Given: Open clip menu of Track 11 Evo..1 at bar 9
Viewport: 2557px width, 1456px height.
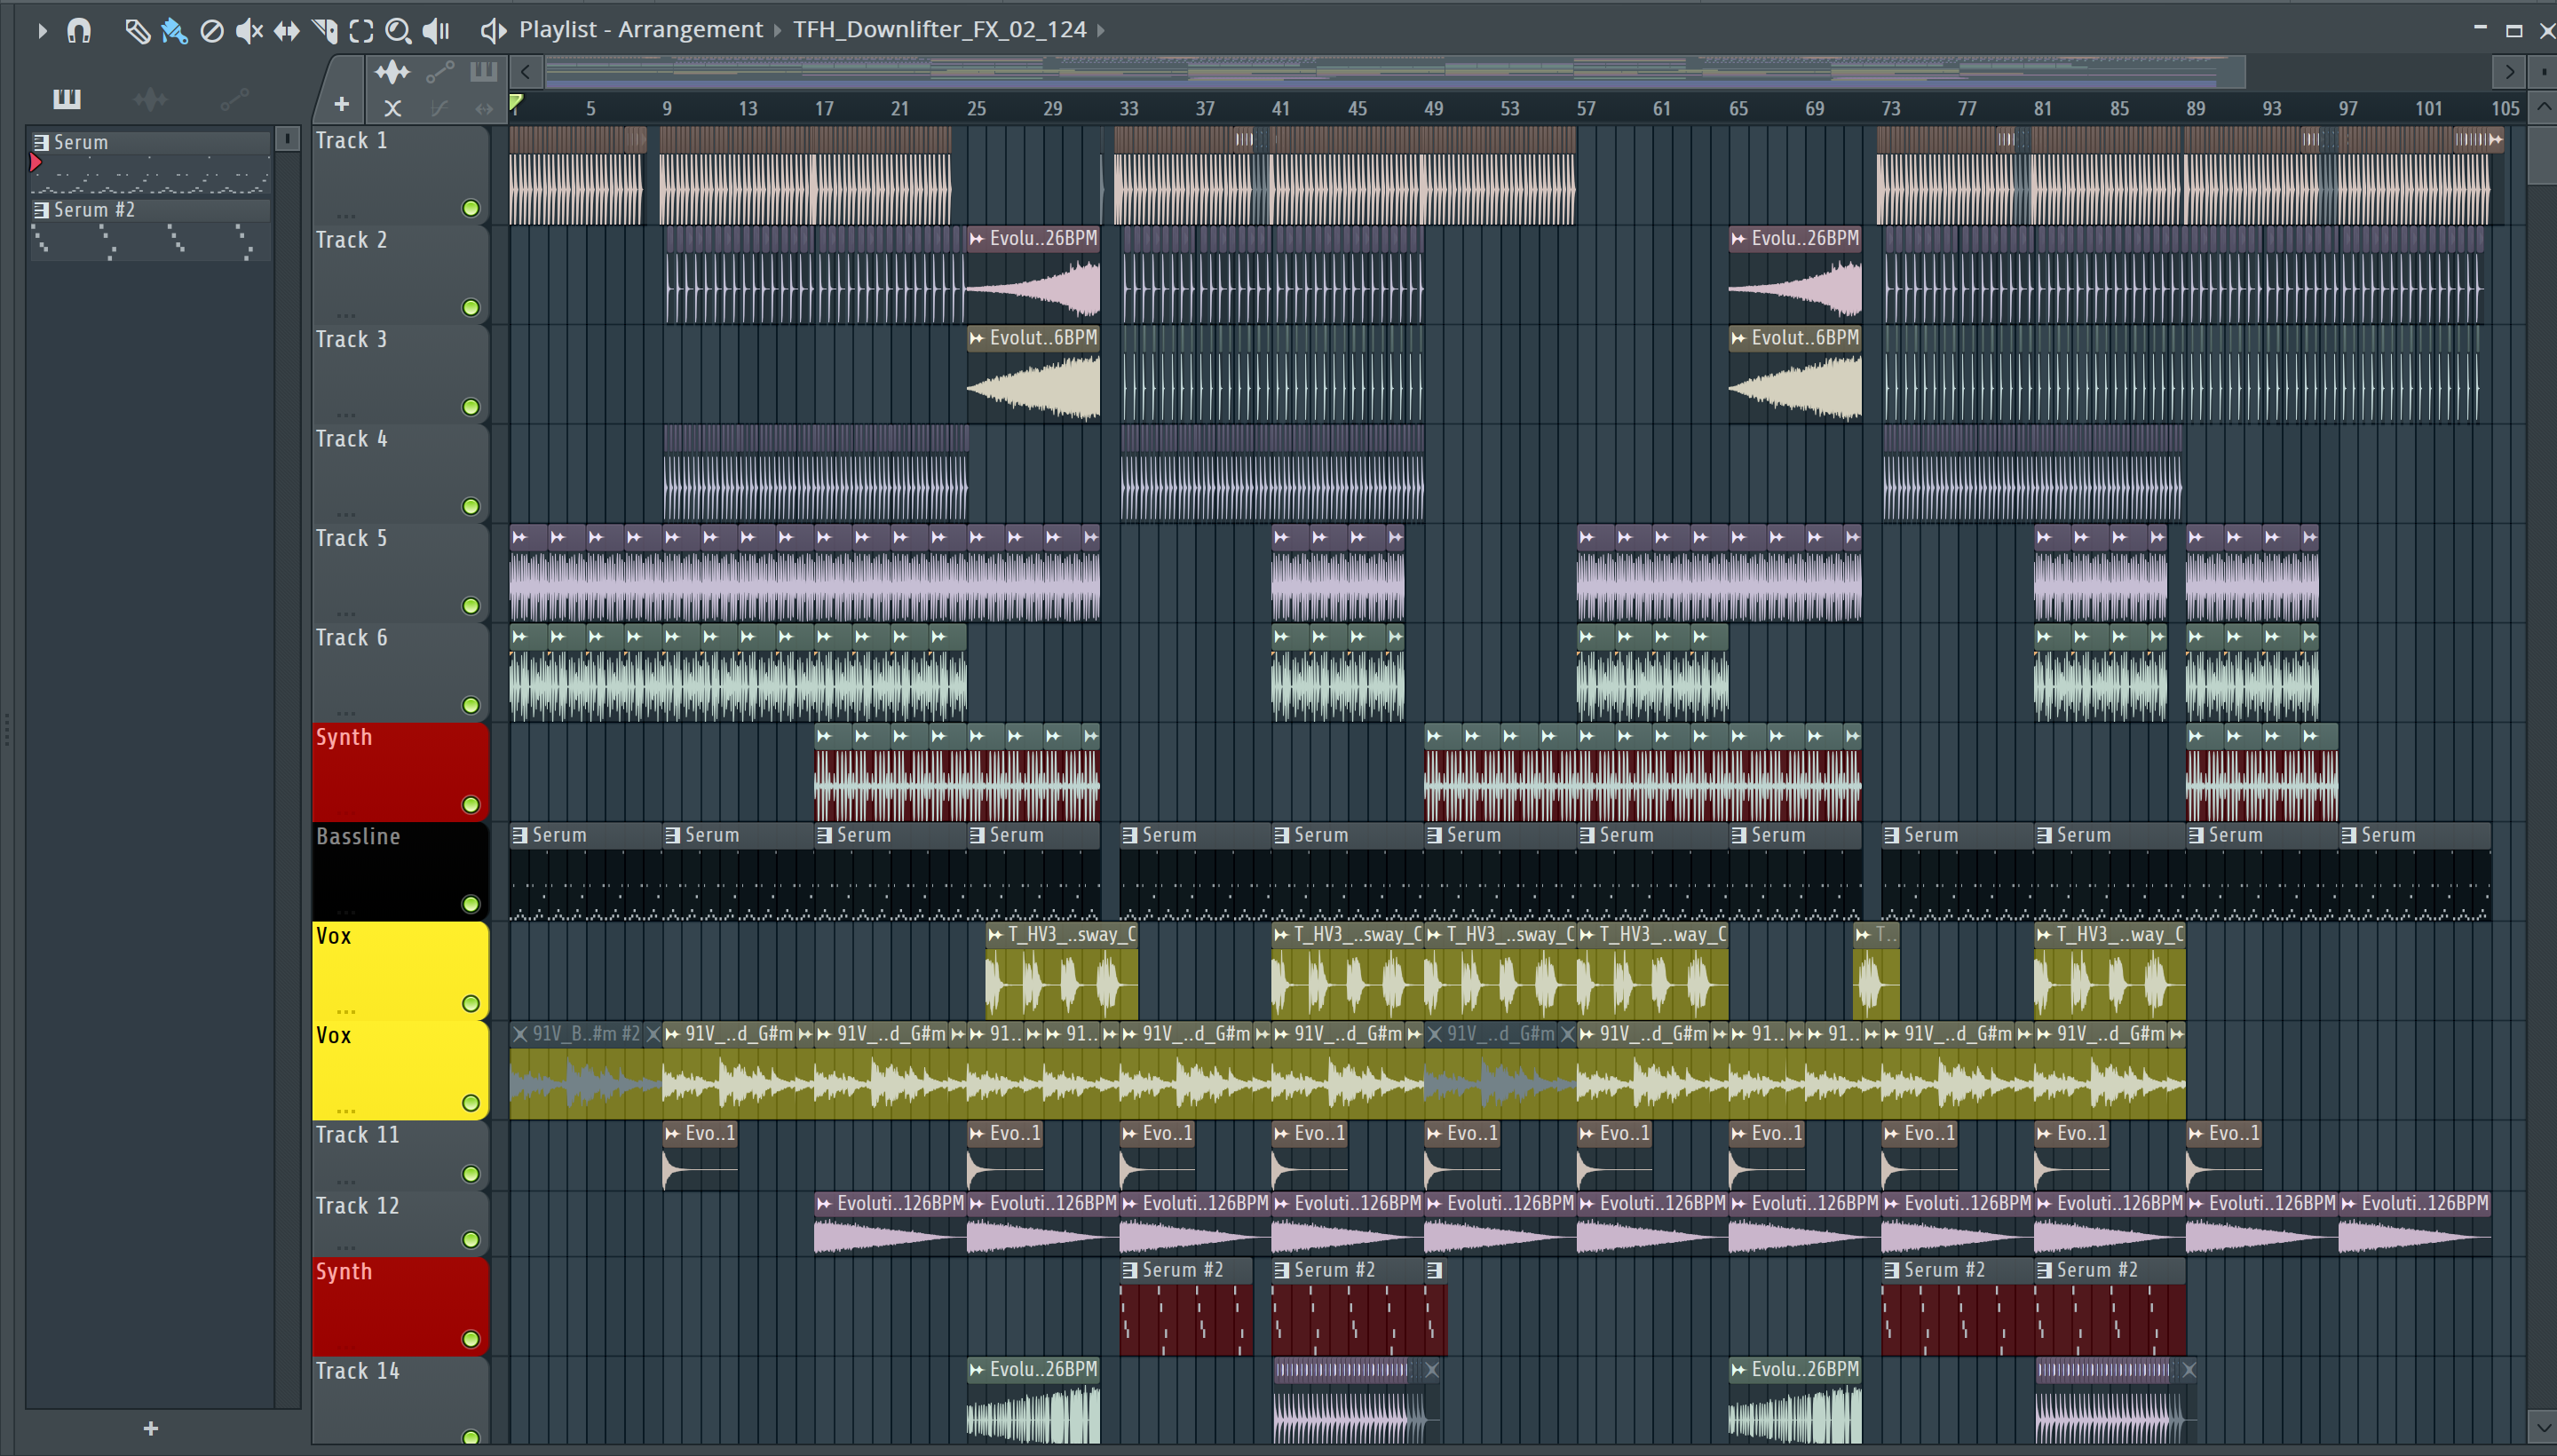Looking at the screenshot, I should [x=673, y=1133].
